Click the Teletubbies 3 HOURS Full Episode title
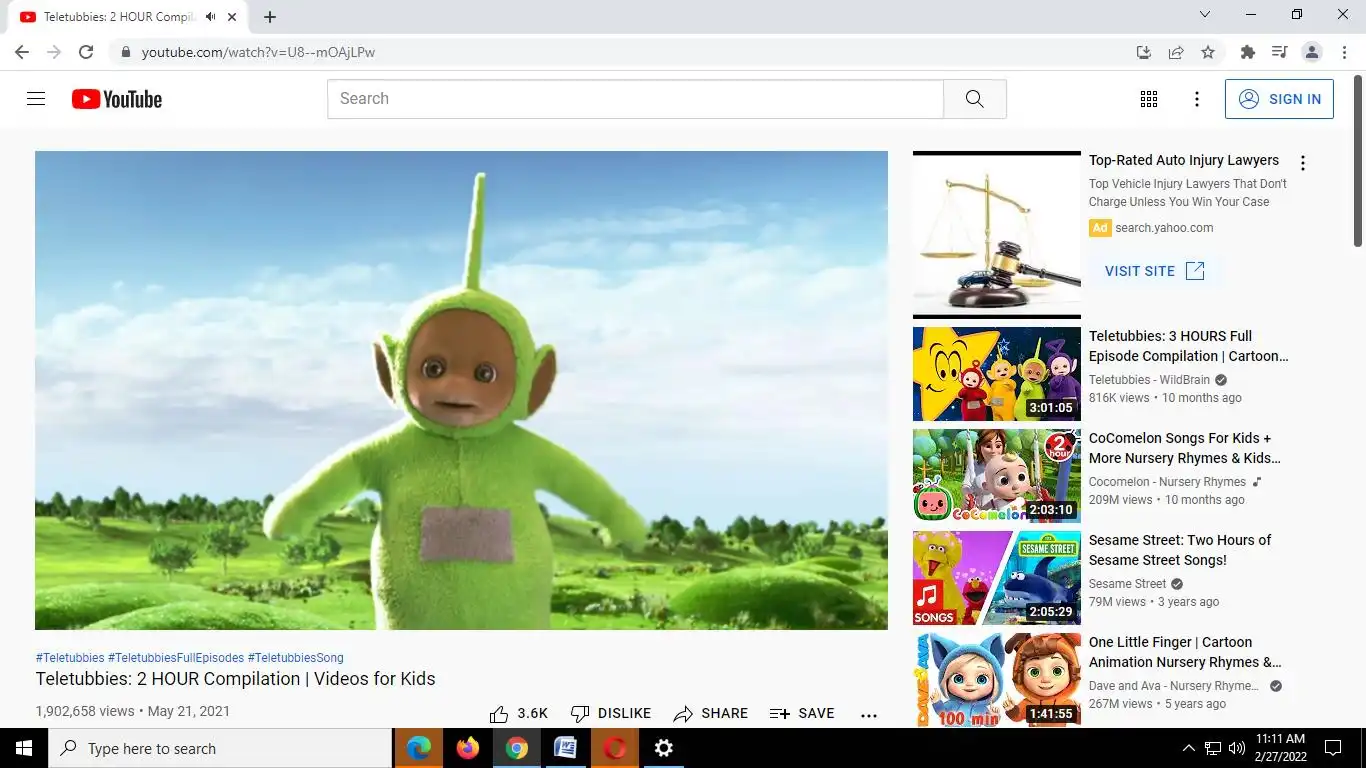 tap(1188, 346)
